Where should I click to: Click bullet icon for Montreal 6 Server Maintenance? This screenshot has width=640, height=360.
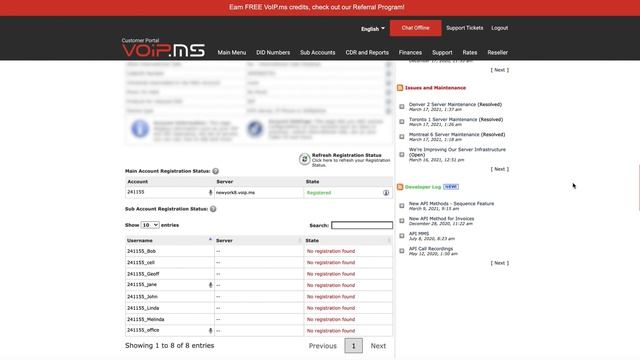tap(402, 137)
